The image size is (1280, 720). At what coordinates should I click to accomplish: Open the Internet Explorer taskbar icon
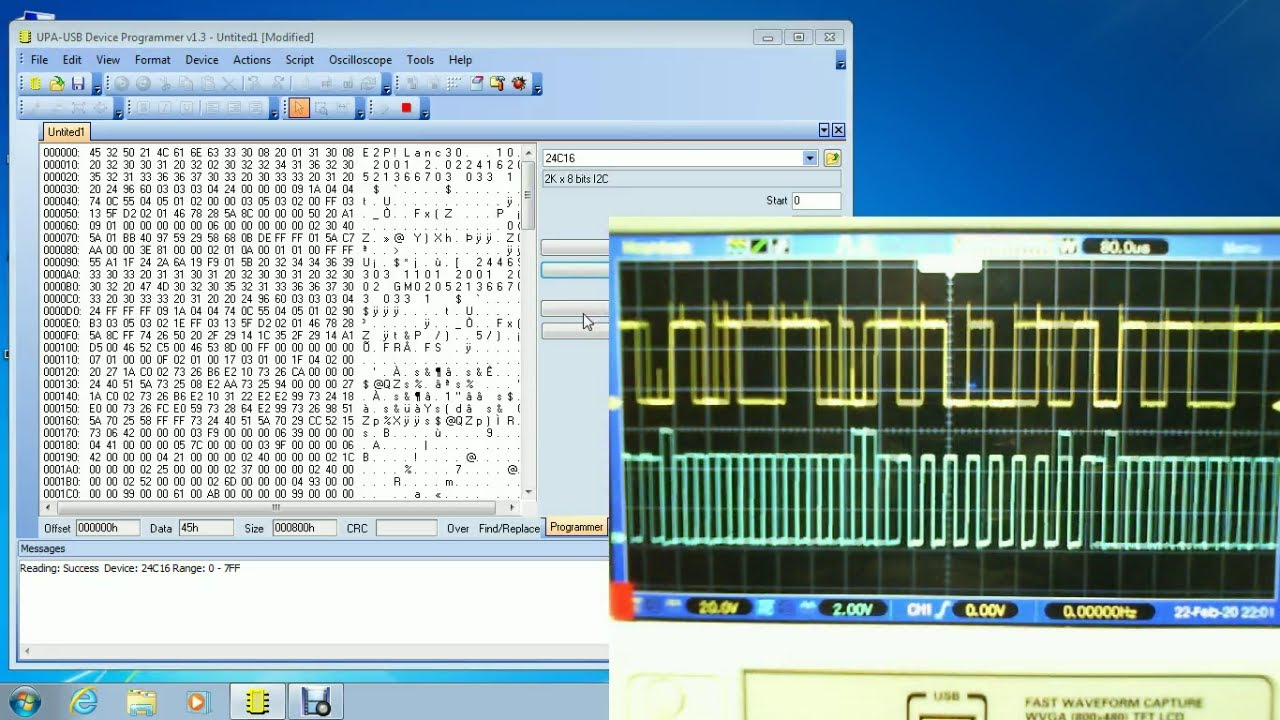pos(84,702)
